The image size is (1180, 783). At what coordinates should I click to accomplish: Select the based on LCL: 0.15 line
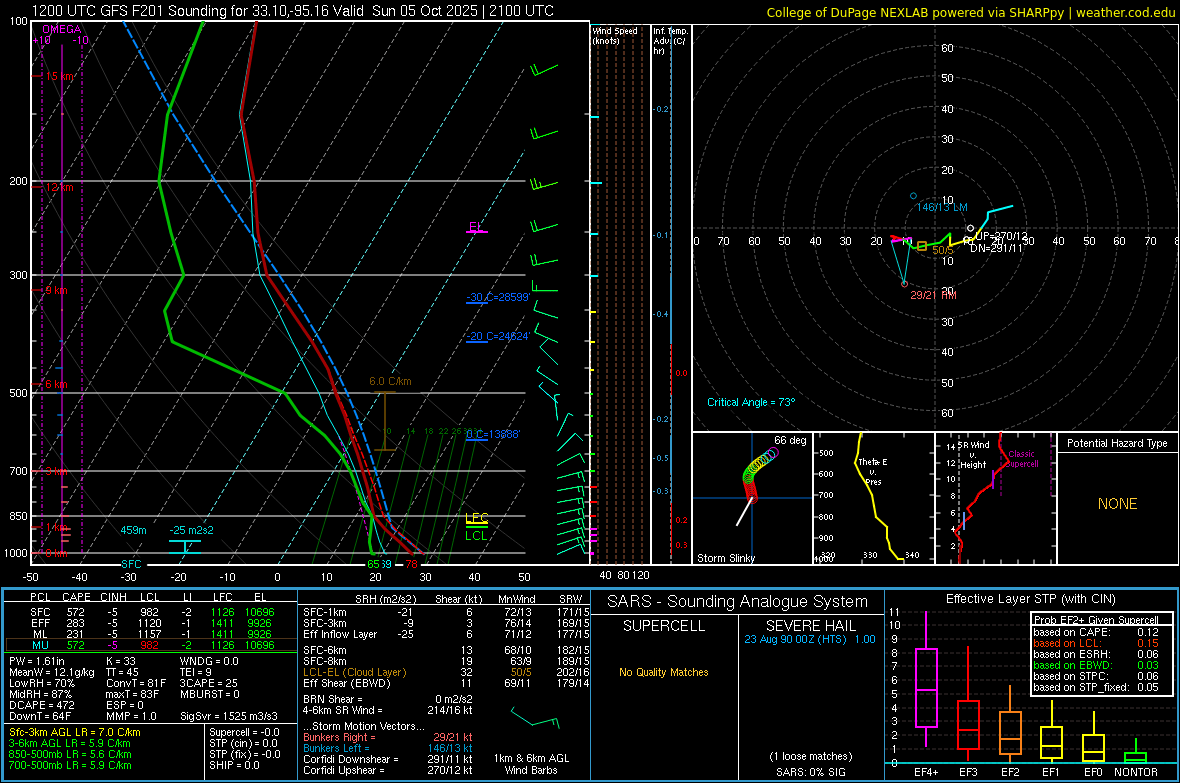click(1095, 643)
